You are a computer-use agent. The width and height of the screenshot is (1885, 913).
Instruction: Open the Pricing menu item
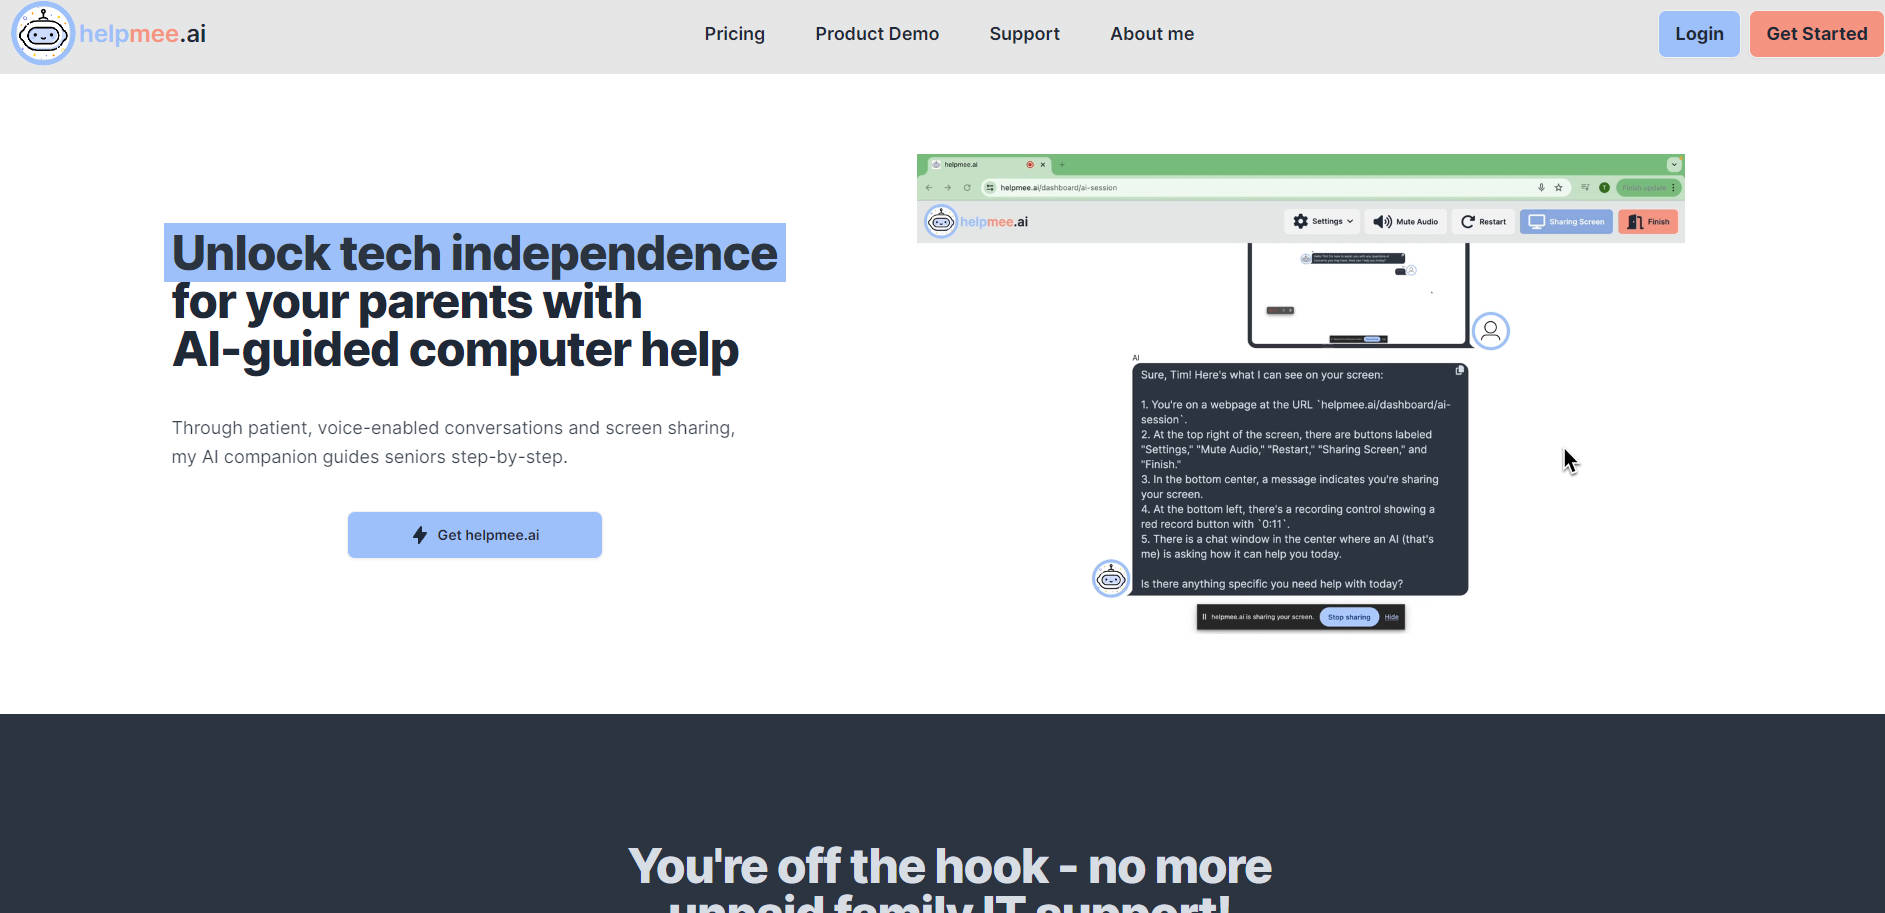click(734, 34)
